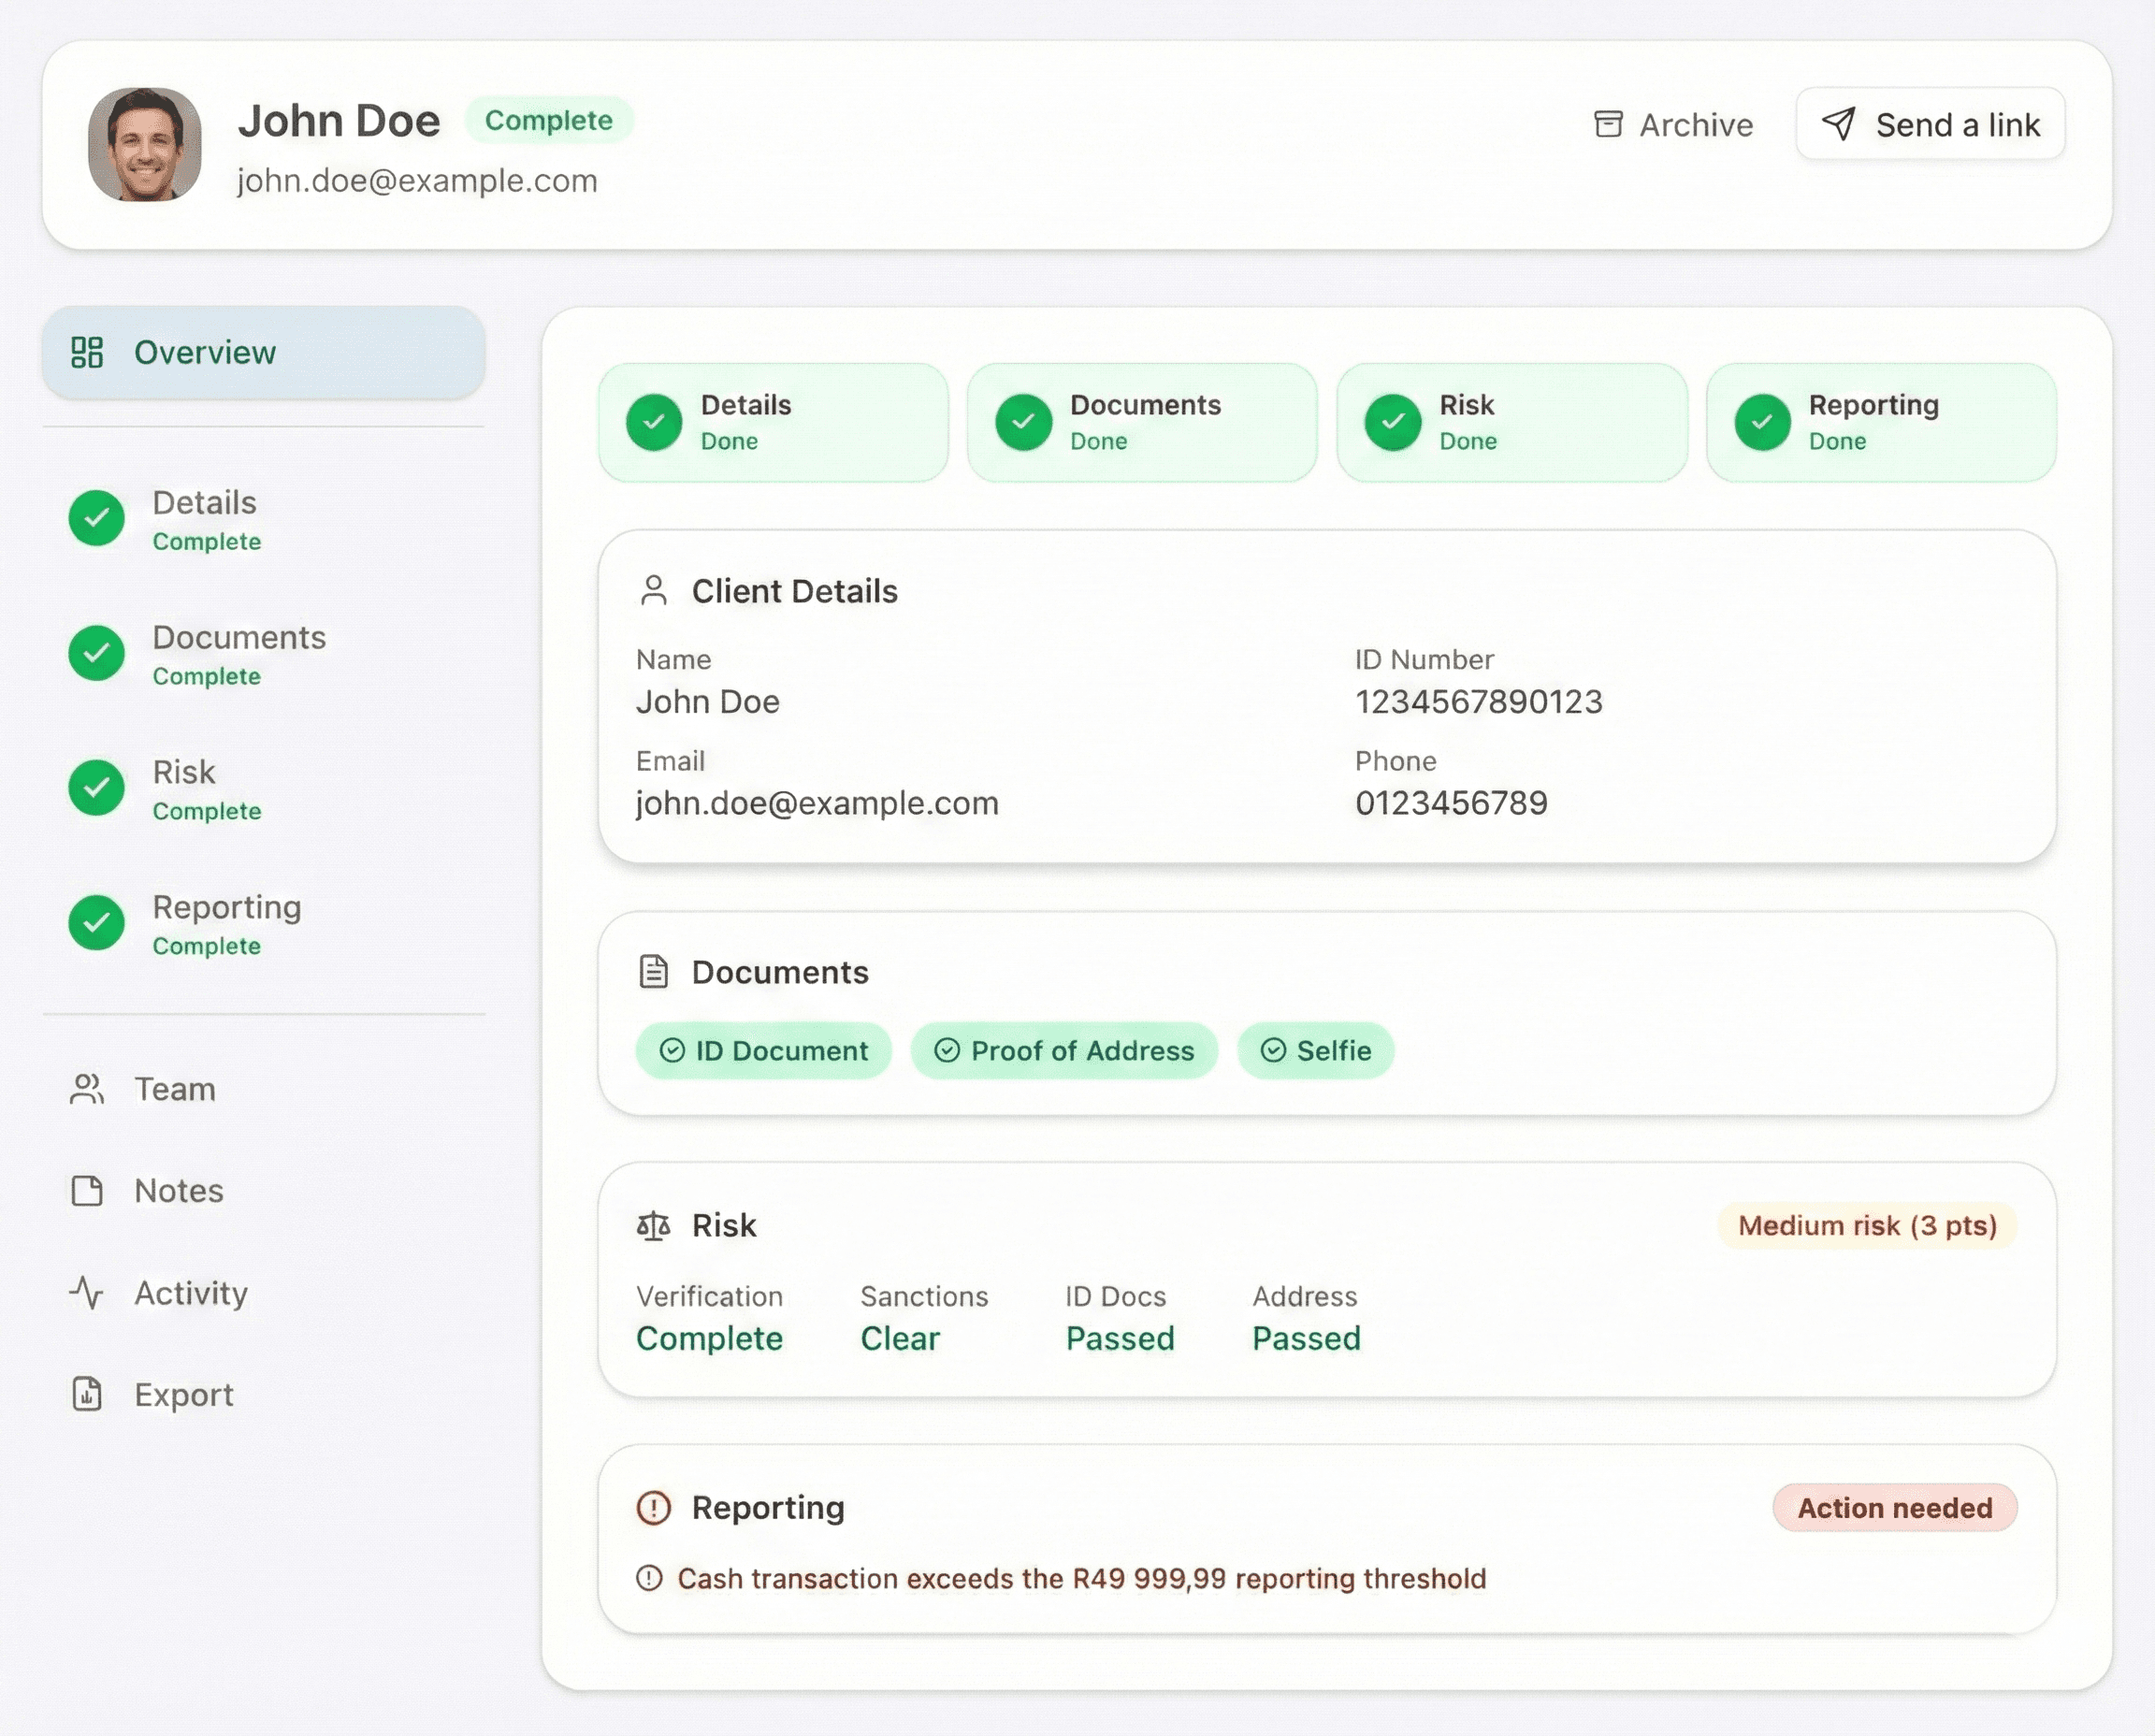Click the Documents file icon
2155x1736 pixels.
[x=653, y=971]
